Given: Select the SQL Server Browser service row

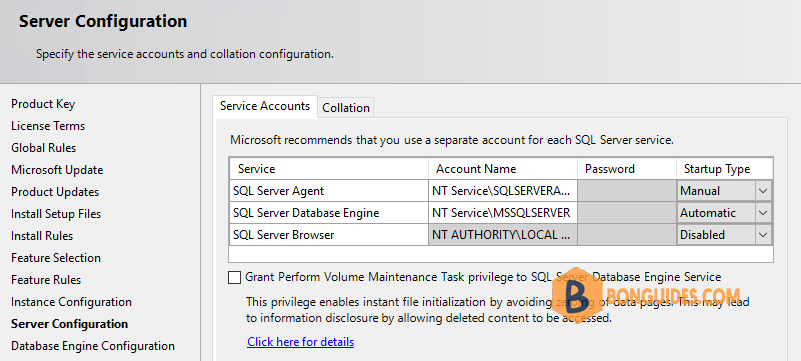Looking at the screenshot, I should 328,235.
